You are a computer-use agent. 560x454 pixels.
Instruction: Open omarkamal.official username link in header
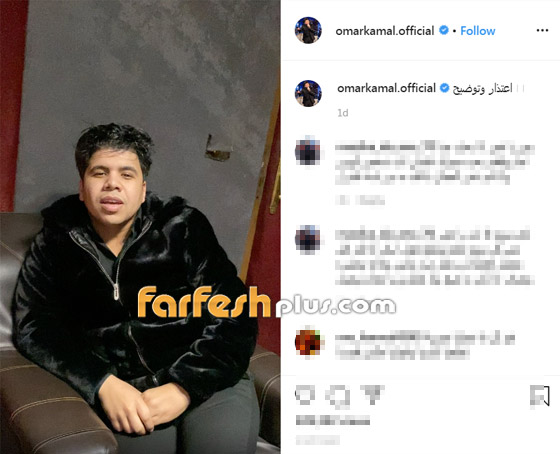click(x=385, y=31)
